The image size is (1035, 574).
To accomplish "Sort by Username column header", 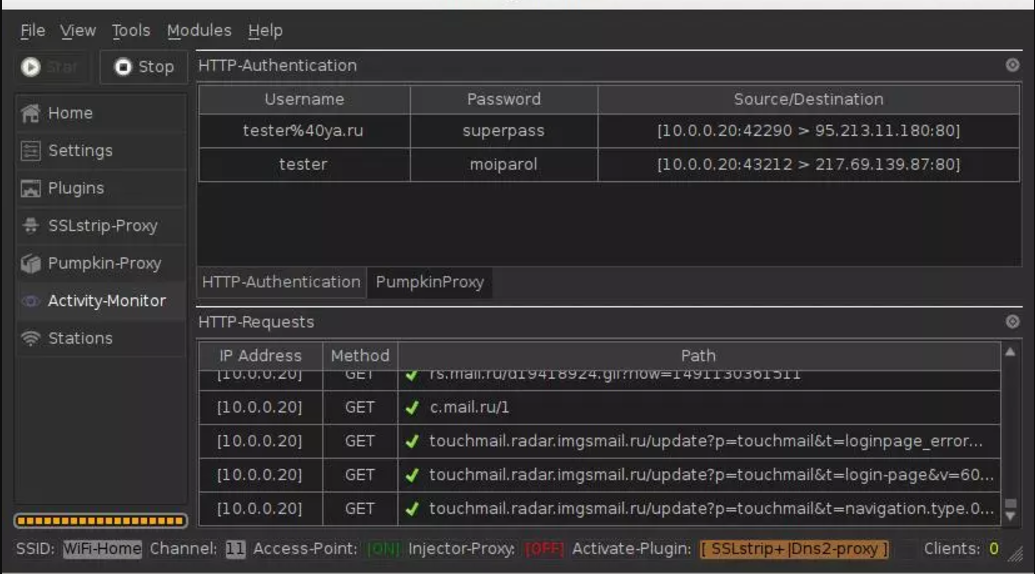I will point(304,99).
